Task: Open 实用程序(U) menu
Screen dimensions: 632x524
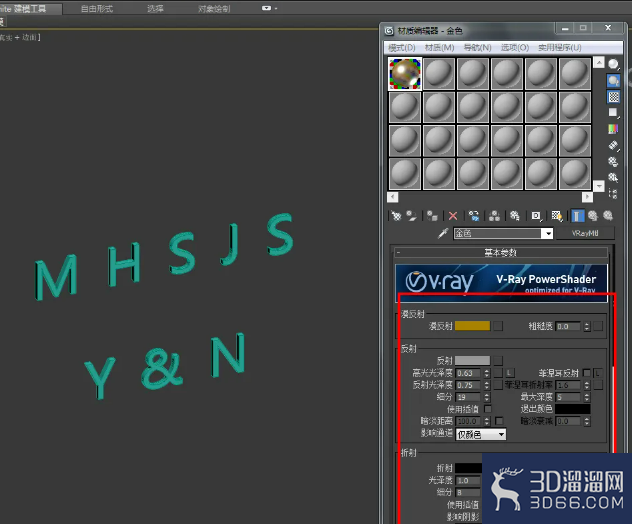Action: pos(560,48)
